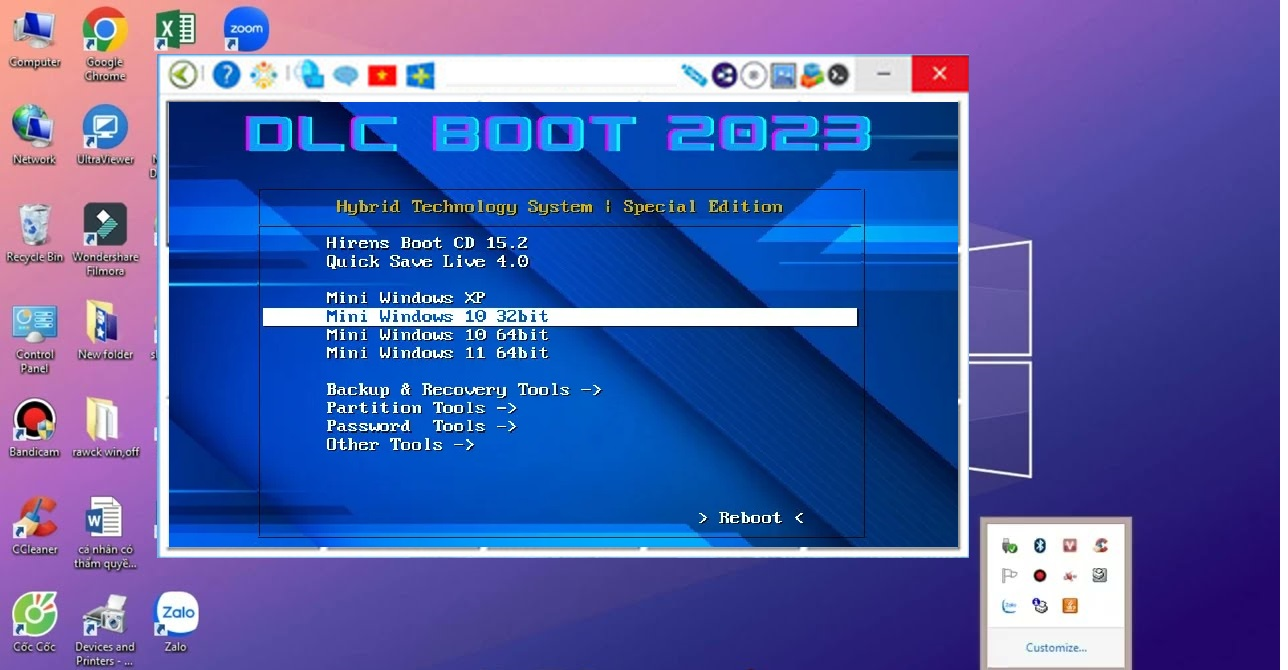Click the Zalo tray icon

[x=1010, y=606]
